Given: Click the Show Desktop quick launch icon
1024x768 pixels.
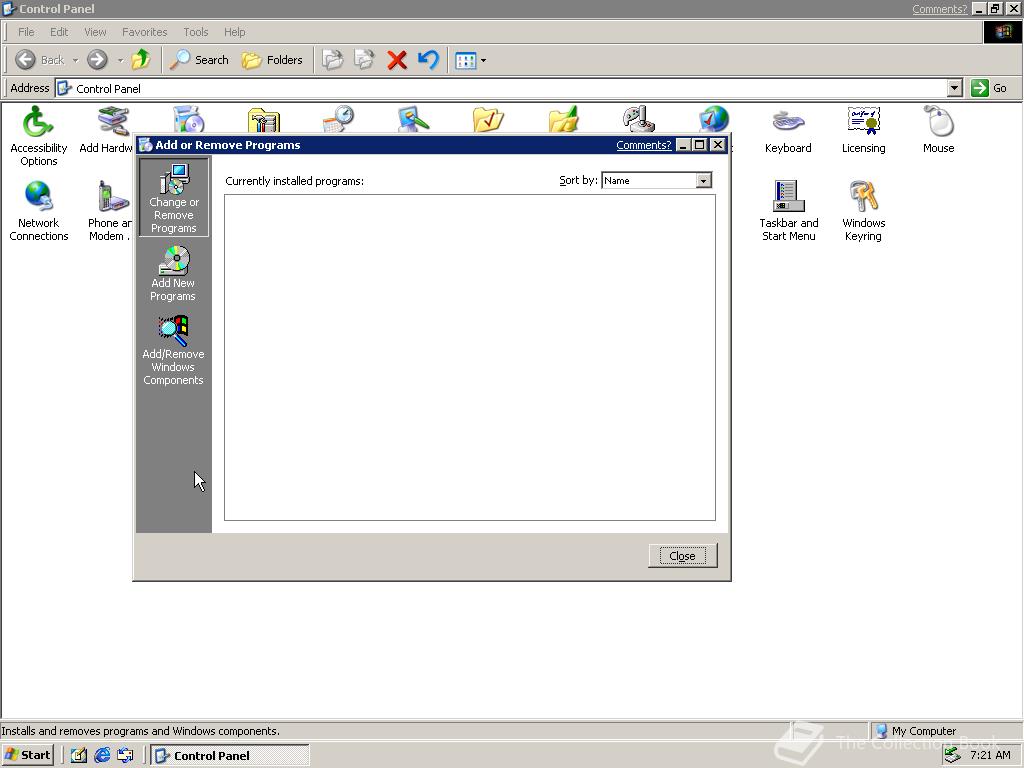Looking at the screenshot, I should [x=78, y=756].
